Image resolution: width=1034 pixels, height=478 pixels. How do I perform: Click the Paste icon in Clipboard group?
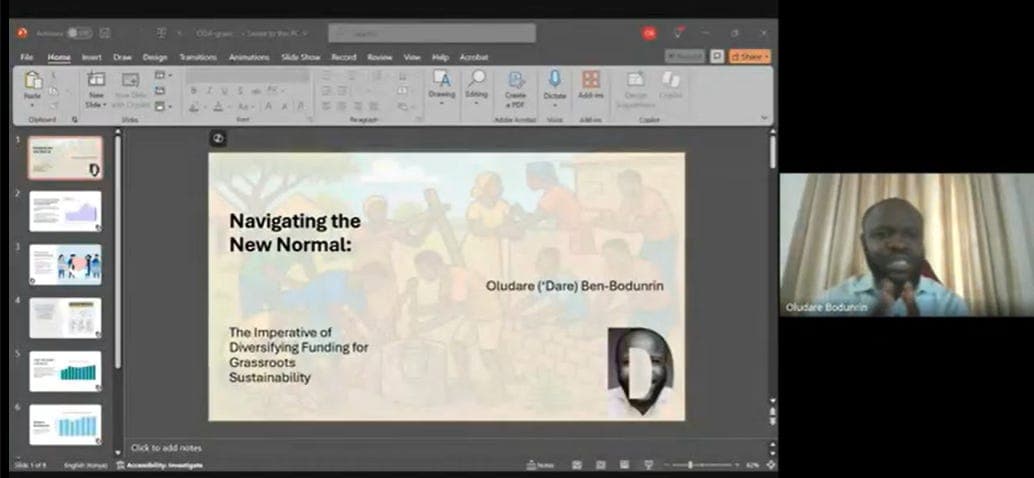33,81
